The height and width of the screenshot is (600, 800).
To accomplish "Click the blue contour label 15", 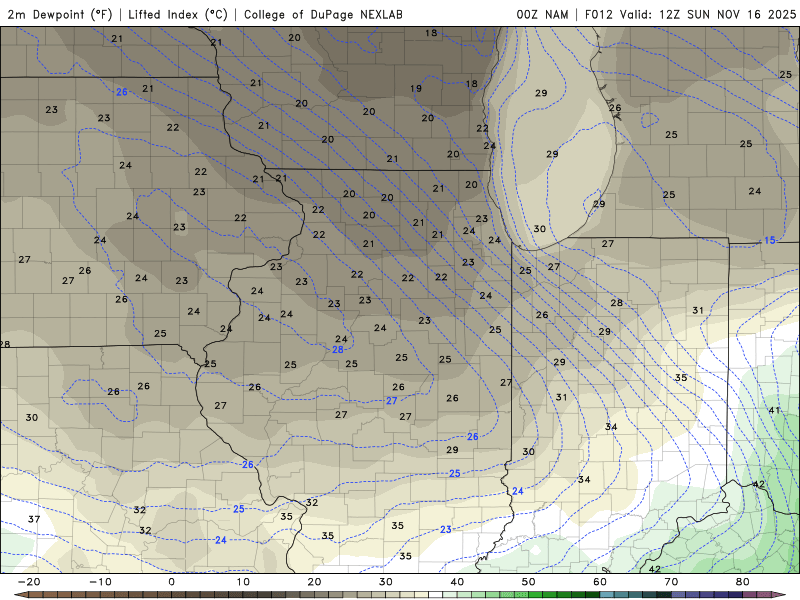I will tap(769, 240).
